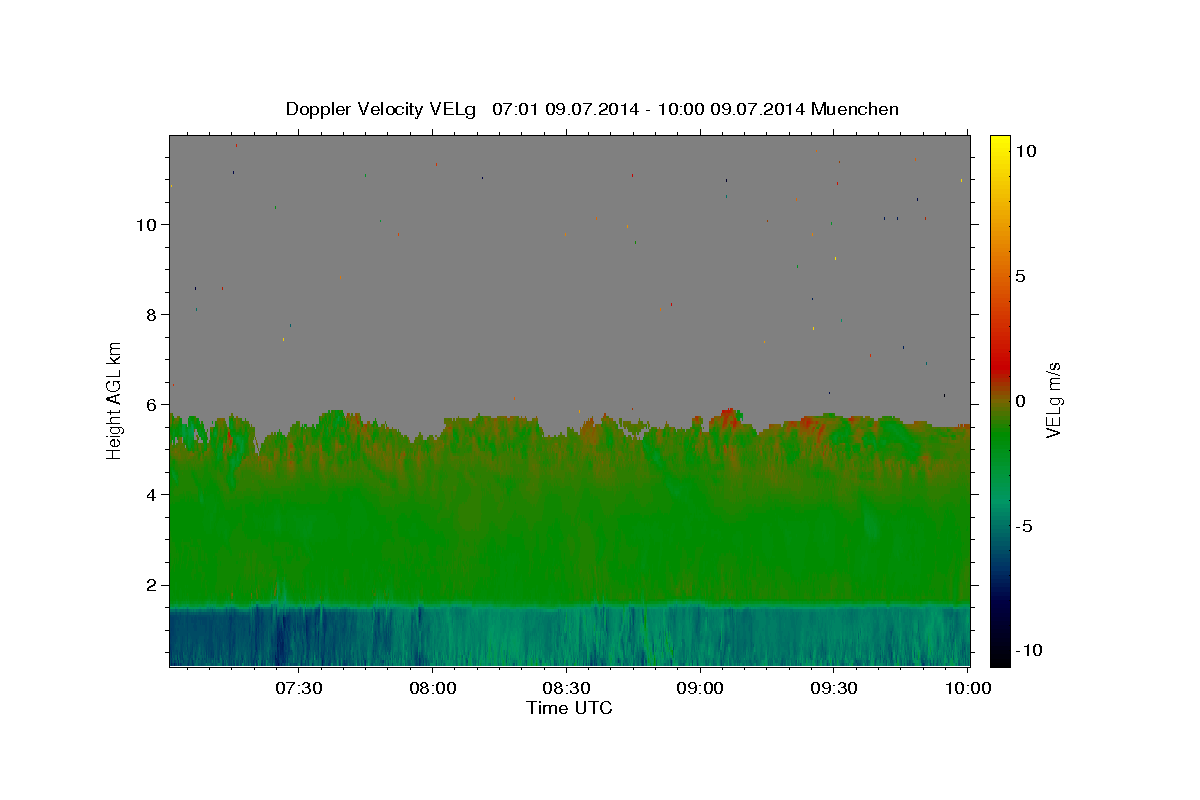Click the Height AGL km axis title
The image size is (1200, 800).
(x=115, y=400)
